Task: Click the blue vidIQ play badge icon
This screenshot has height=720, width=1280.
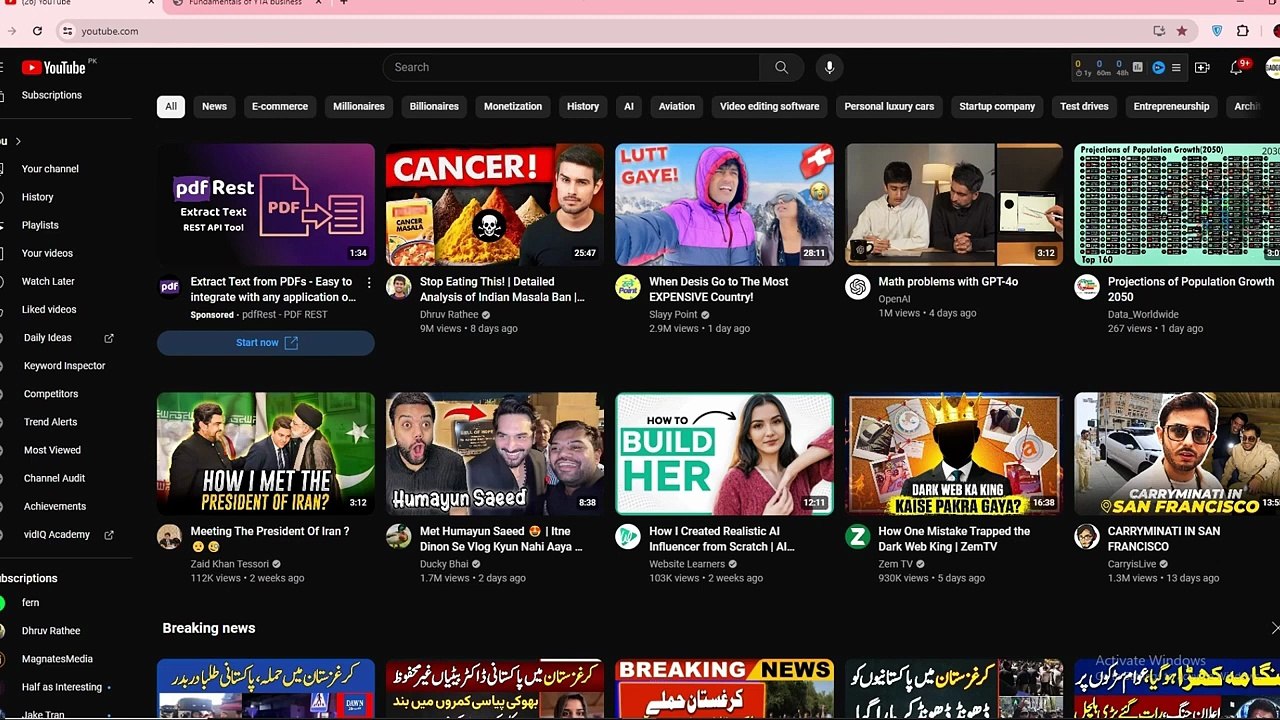Action: pyautogui.click(x=1159, y=68)
